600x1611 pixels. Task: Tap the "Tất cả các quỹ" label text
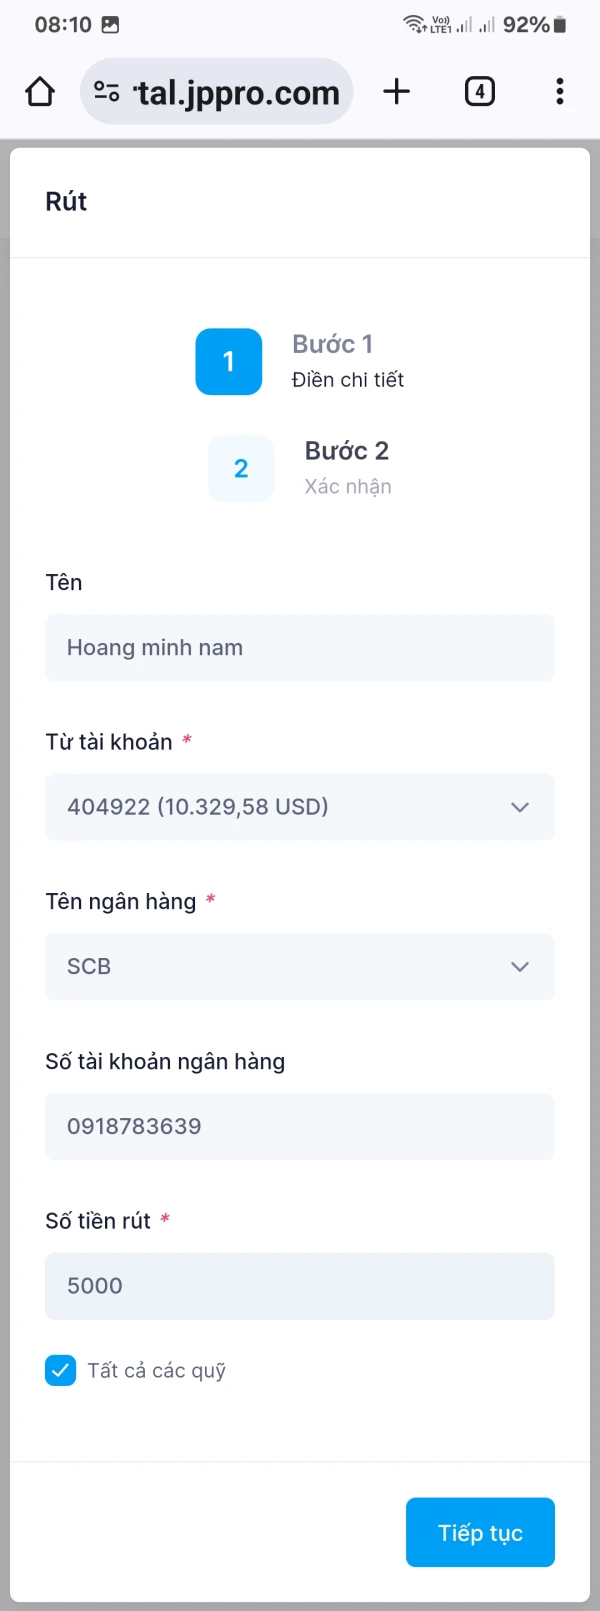point(157,1371)
